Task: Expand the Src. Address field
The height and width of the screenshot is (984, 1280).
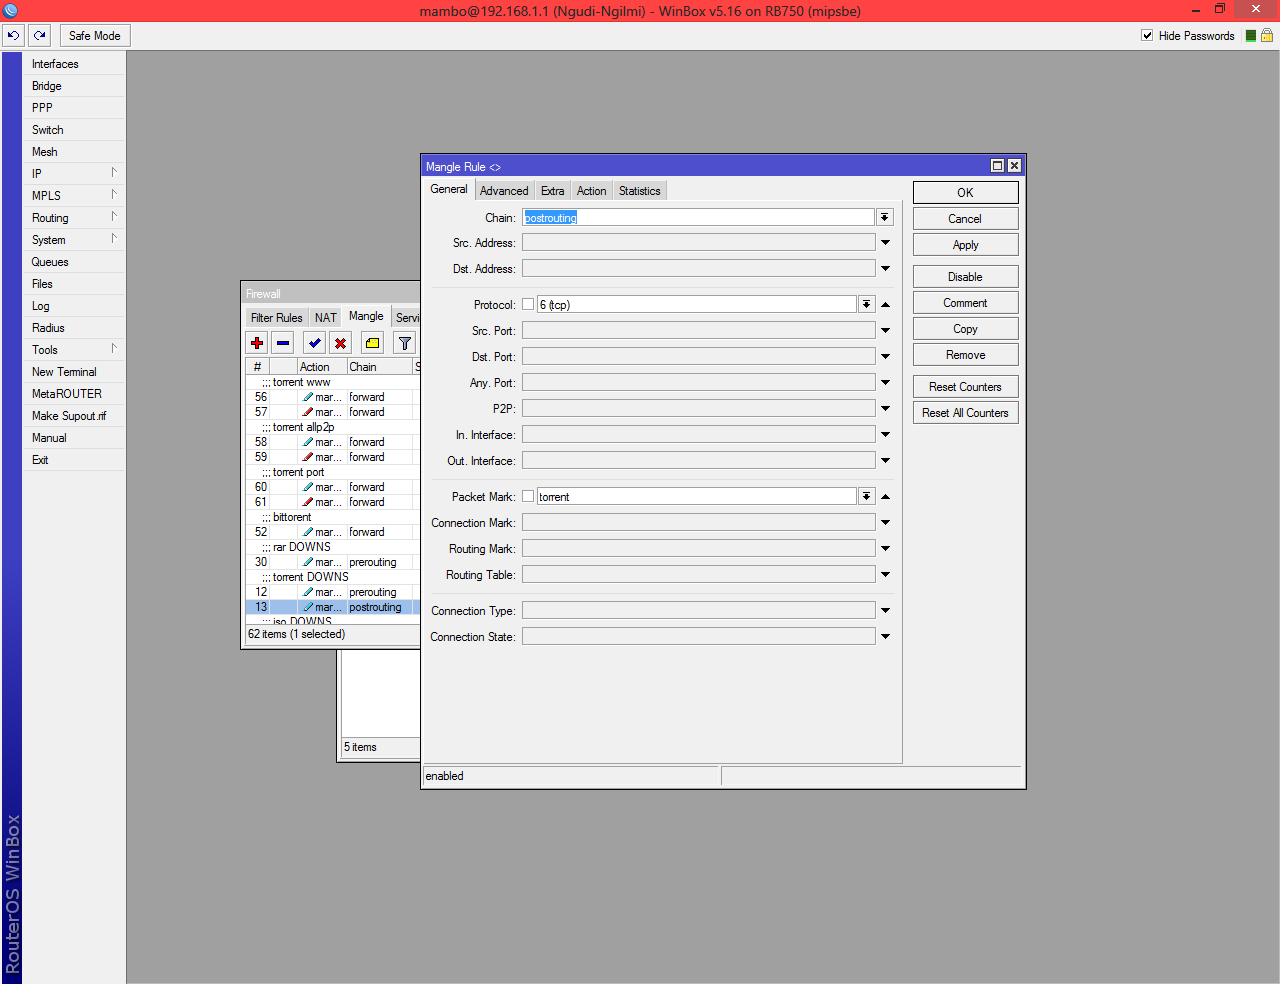Action: pyautogui.click(x=885, y=243)
